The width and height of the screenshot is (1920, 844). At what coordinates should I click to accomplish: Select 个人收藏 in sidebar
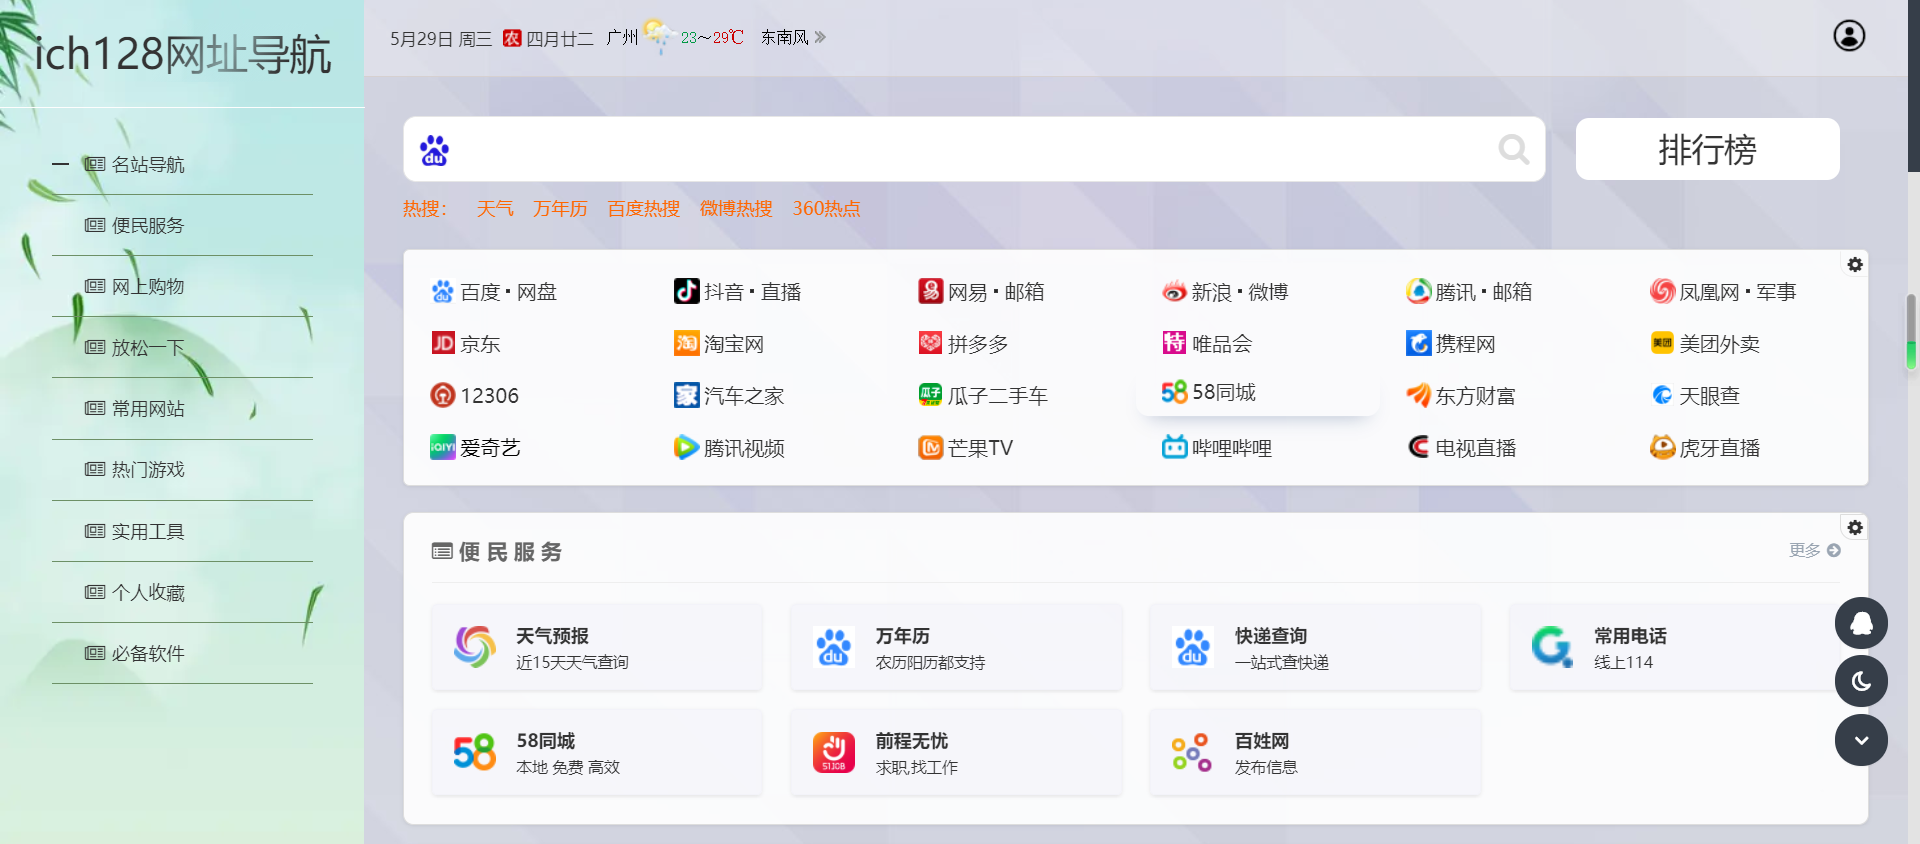coord(135,592)
